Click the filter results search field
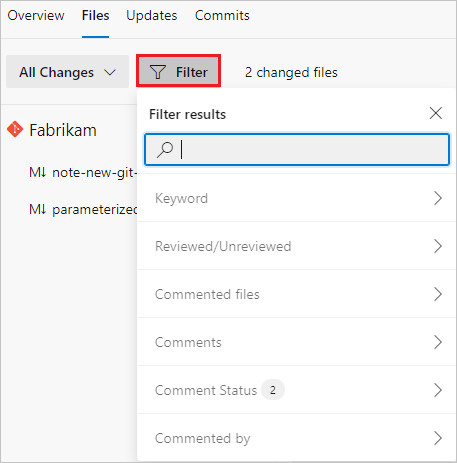Screen dimensions: 457x463 coord(297,149)
